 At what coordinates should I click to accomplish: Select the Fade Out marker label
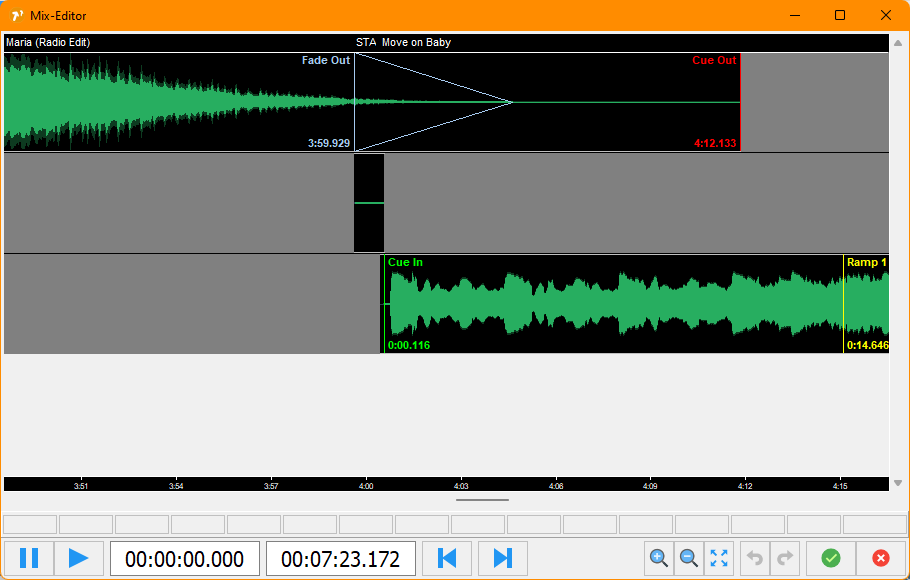click(326, 60)
